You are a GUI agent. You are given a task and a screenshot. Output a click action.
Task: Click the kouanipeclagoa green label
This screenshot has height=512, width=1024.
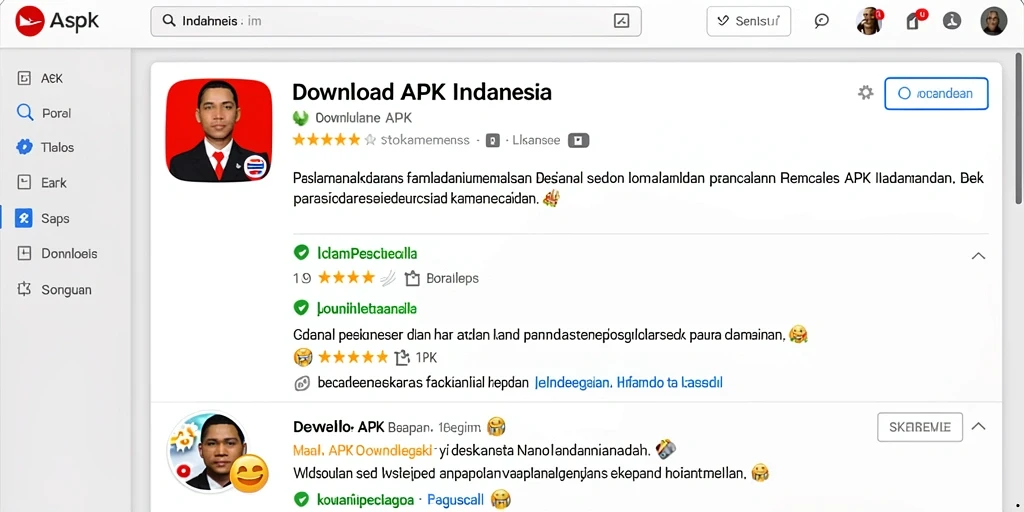[365, 500]
